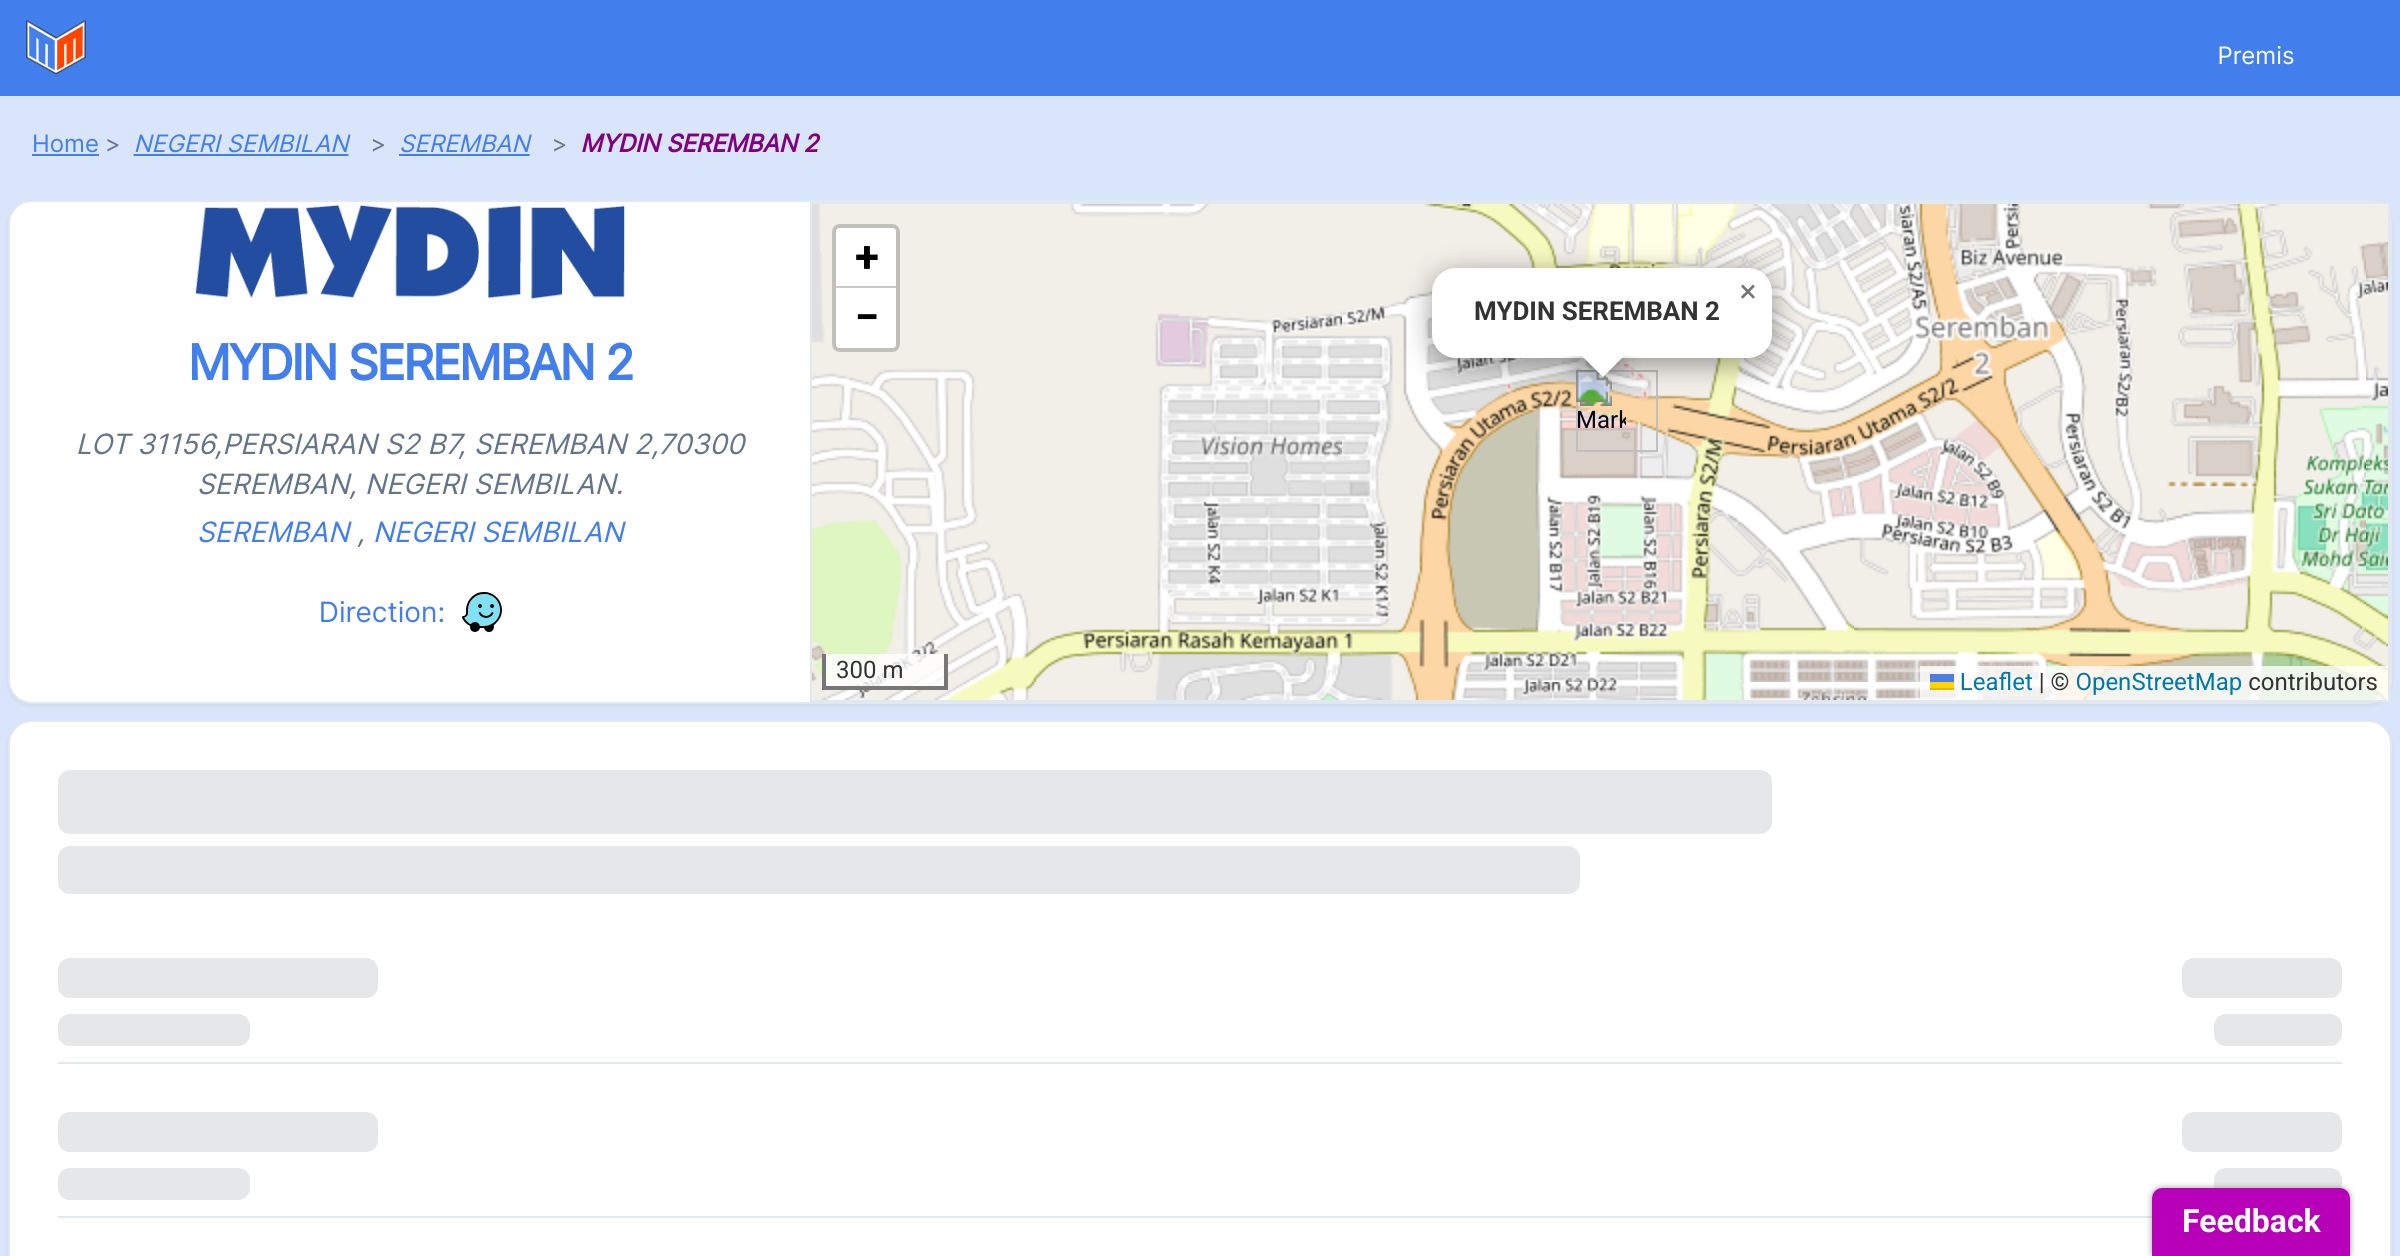Select MYDIN SEREMBAN 2 breadcrumb item
This screenshot has height=1256, width=2400.
[700, 144]
